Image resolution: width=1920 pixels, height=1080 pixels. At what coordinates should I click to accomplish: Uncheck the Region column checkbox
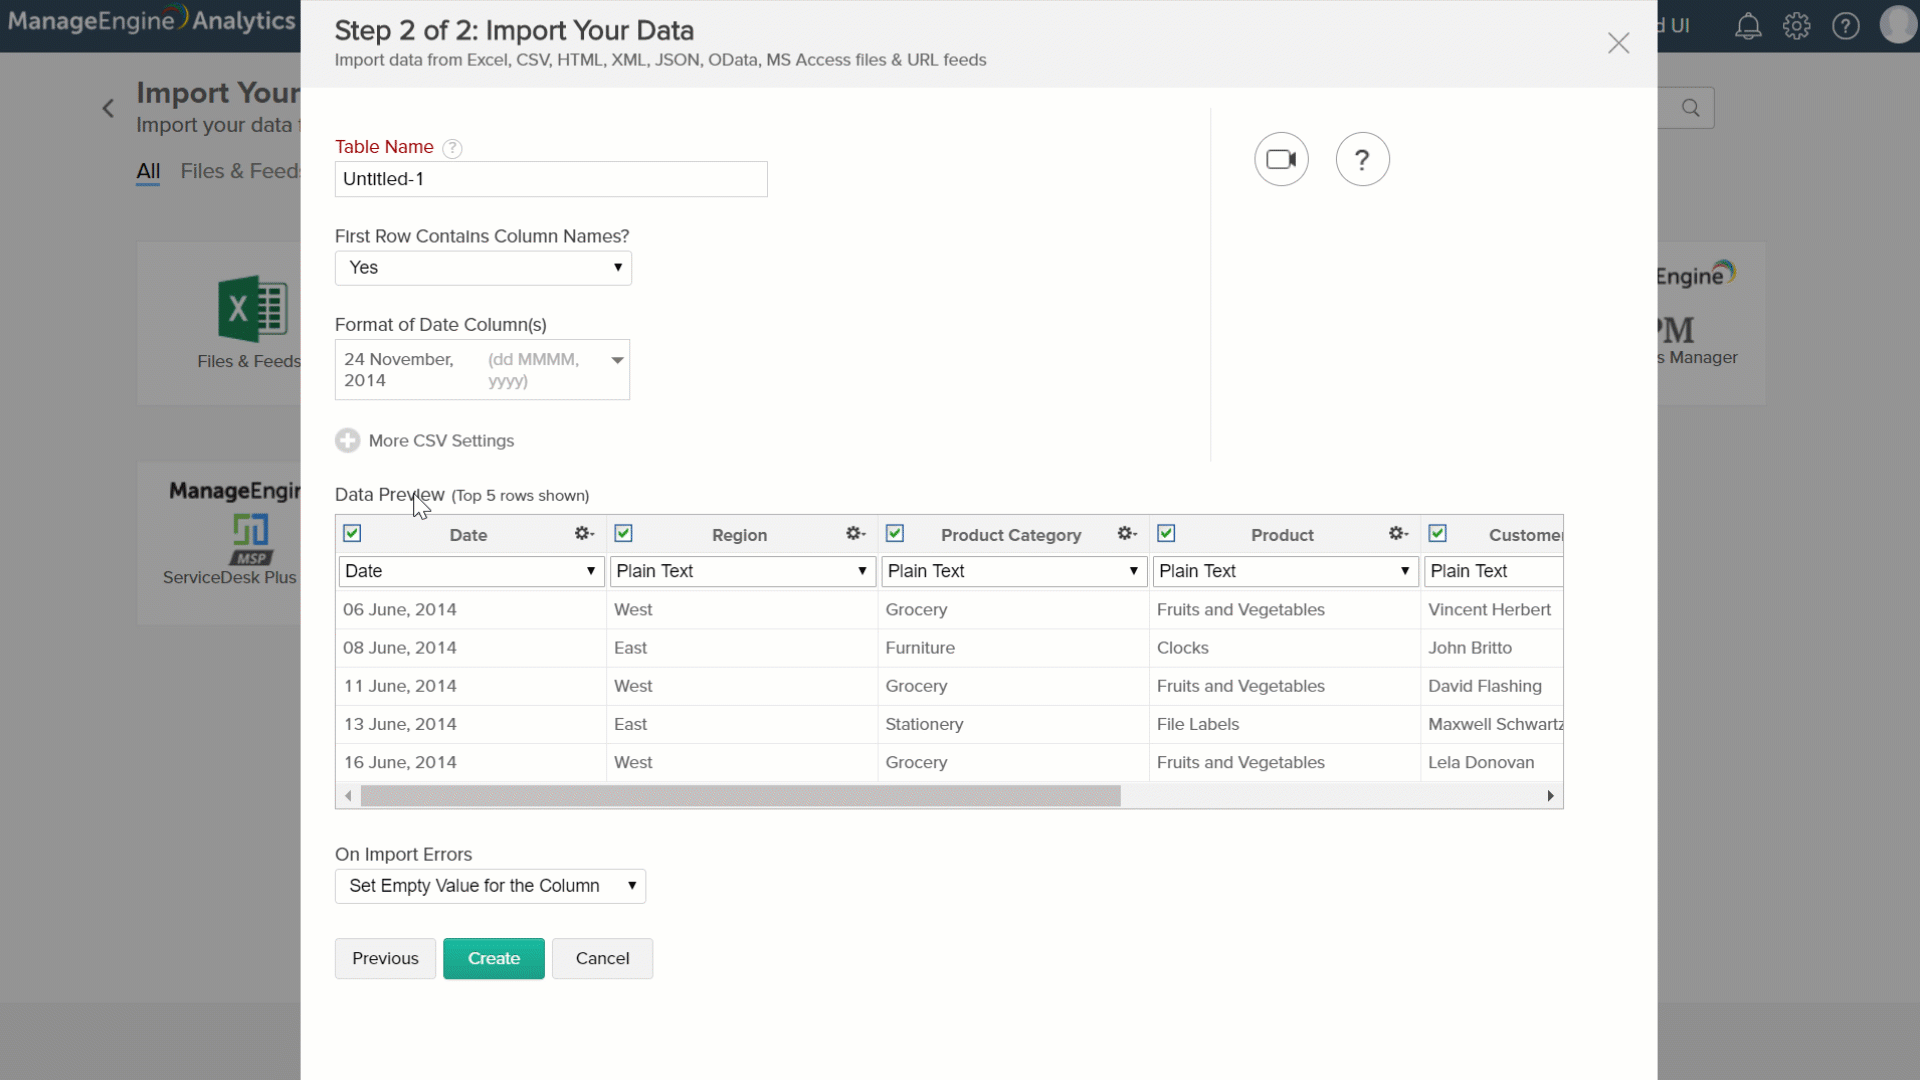tap(623, 533)
